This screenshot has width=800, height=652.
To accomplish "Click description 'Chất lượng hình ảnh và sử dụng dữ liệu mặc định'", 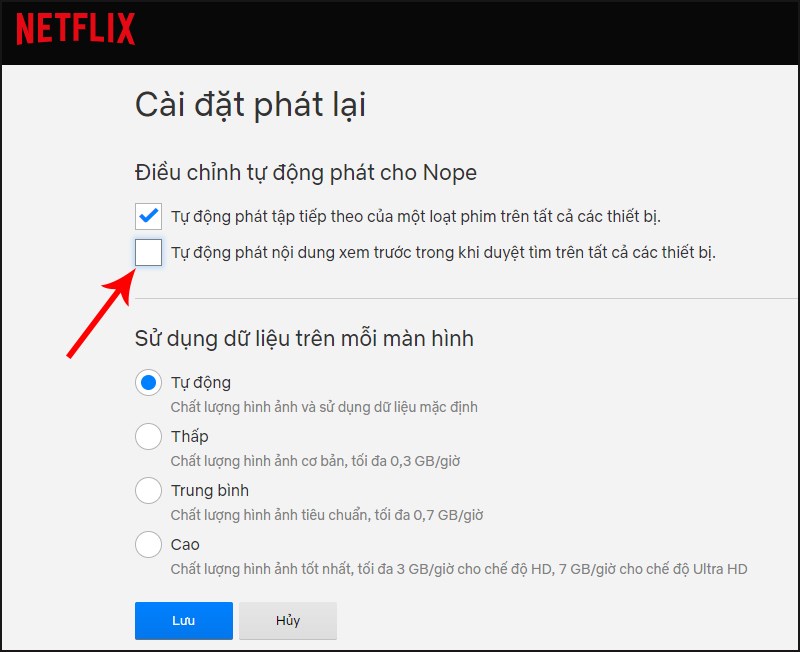I will point(324,408).
